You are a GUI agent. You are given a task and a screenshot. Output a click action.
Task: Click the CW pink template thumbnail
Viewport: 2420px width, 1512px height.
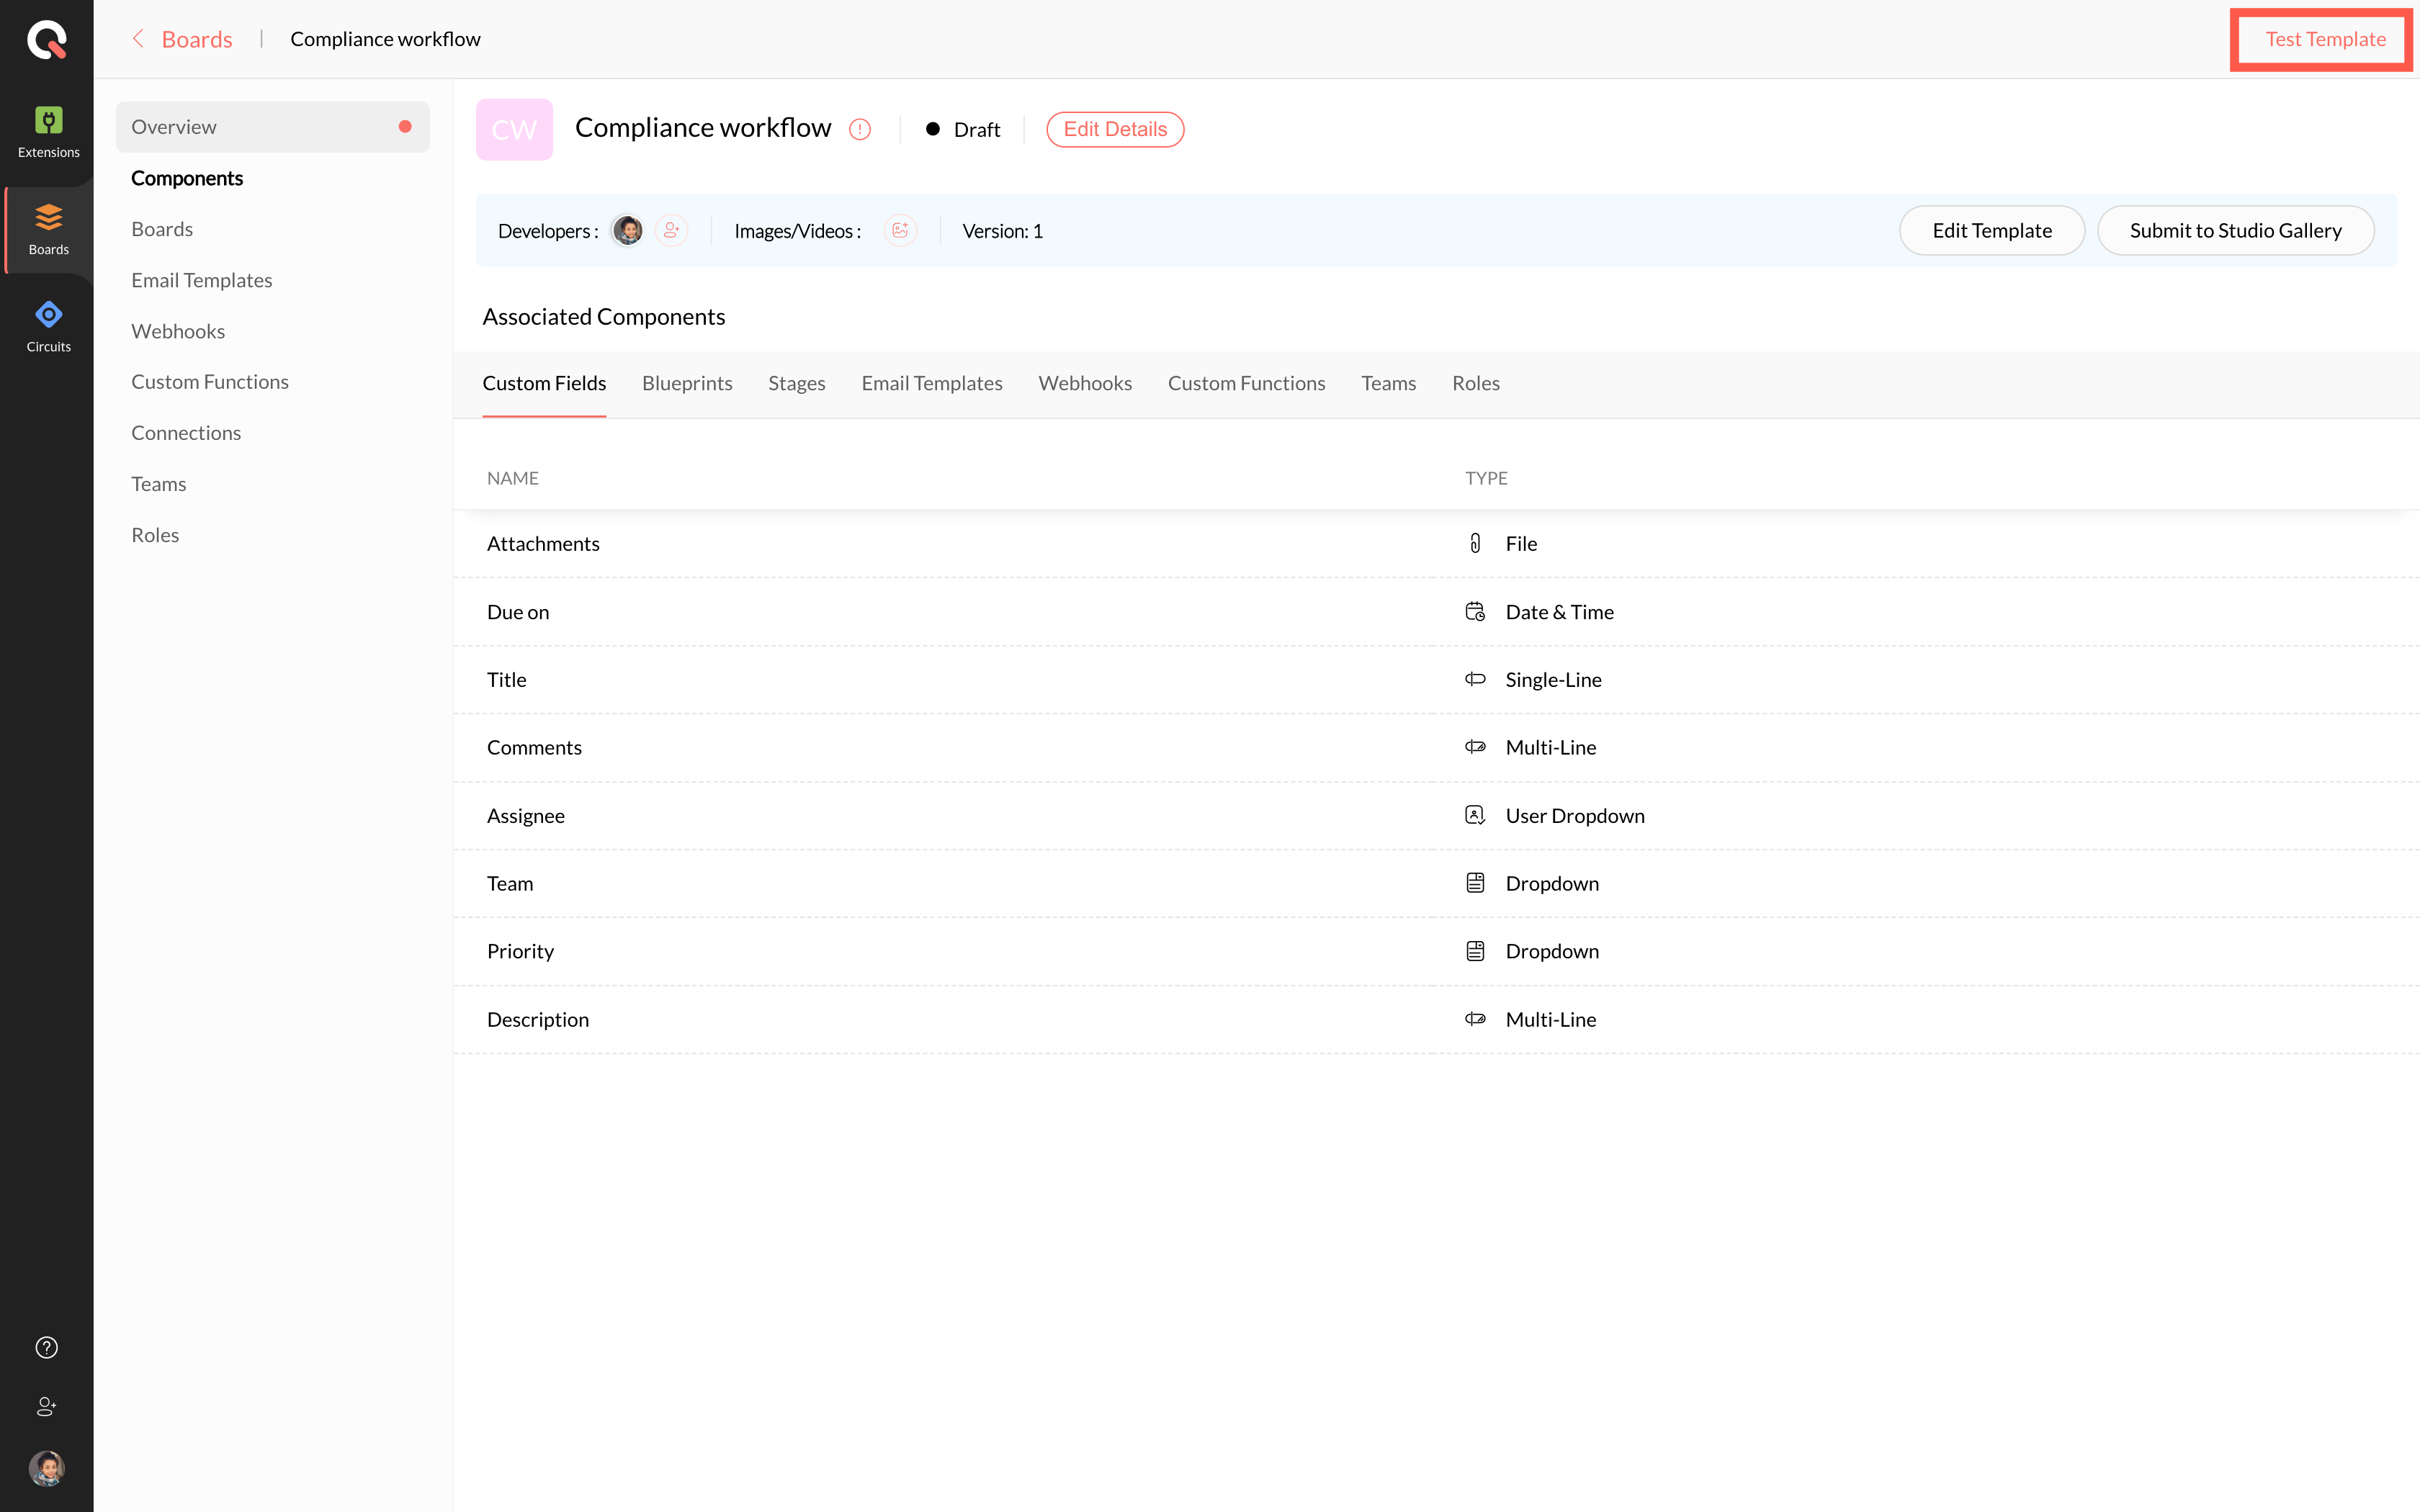[x=514, y=129]
